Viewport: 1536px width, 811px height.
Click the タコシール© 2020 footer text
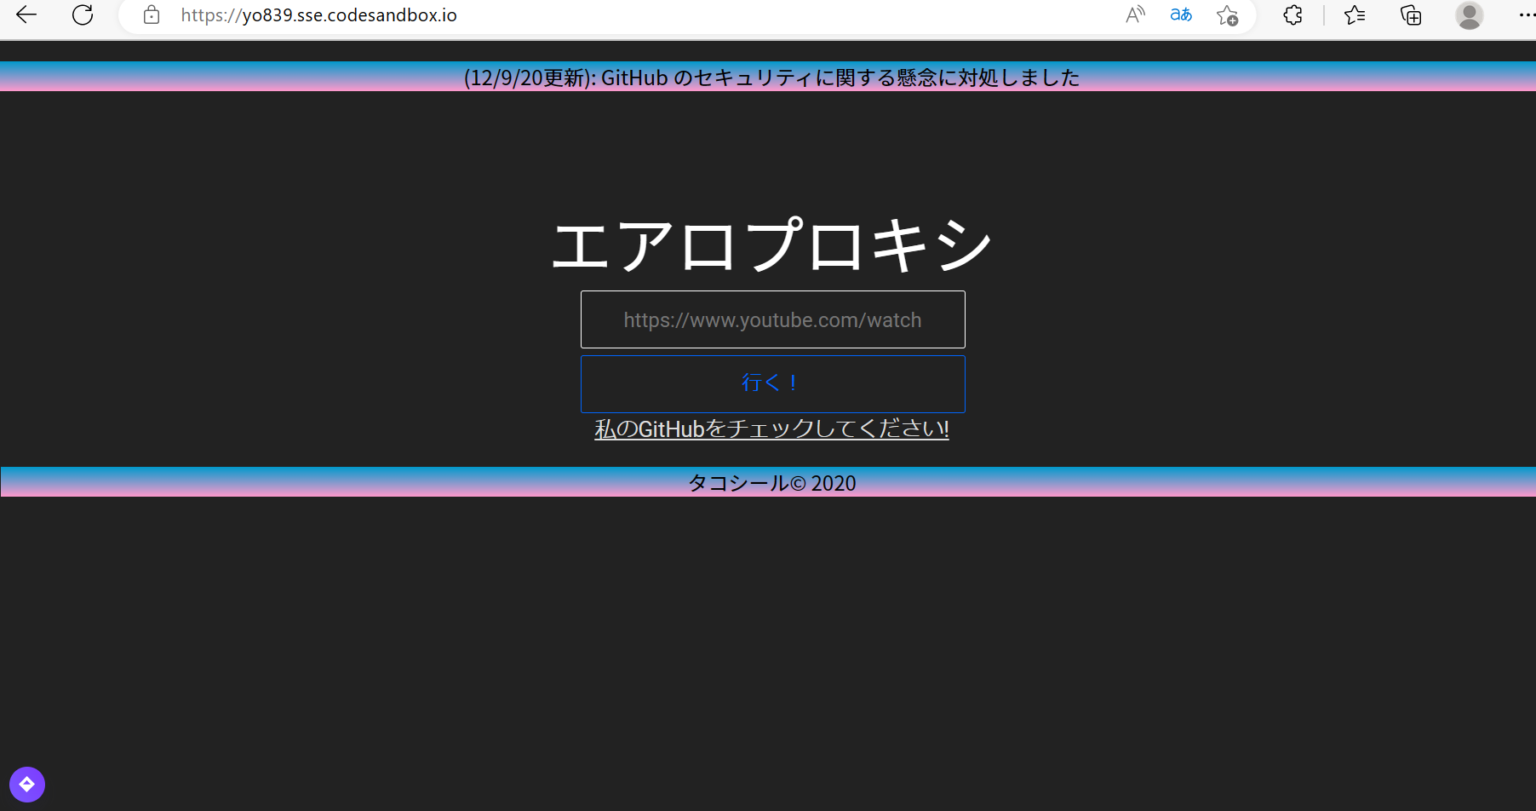pyautogui.click(x=771, y=483)
